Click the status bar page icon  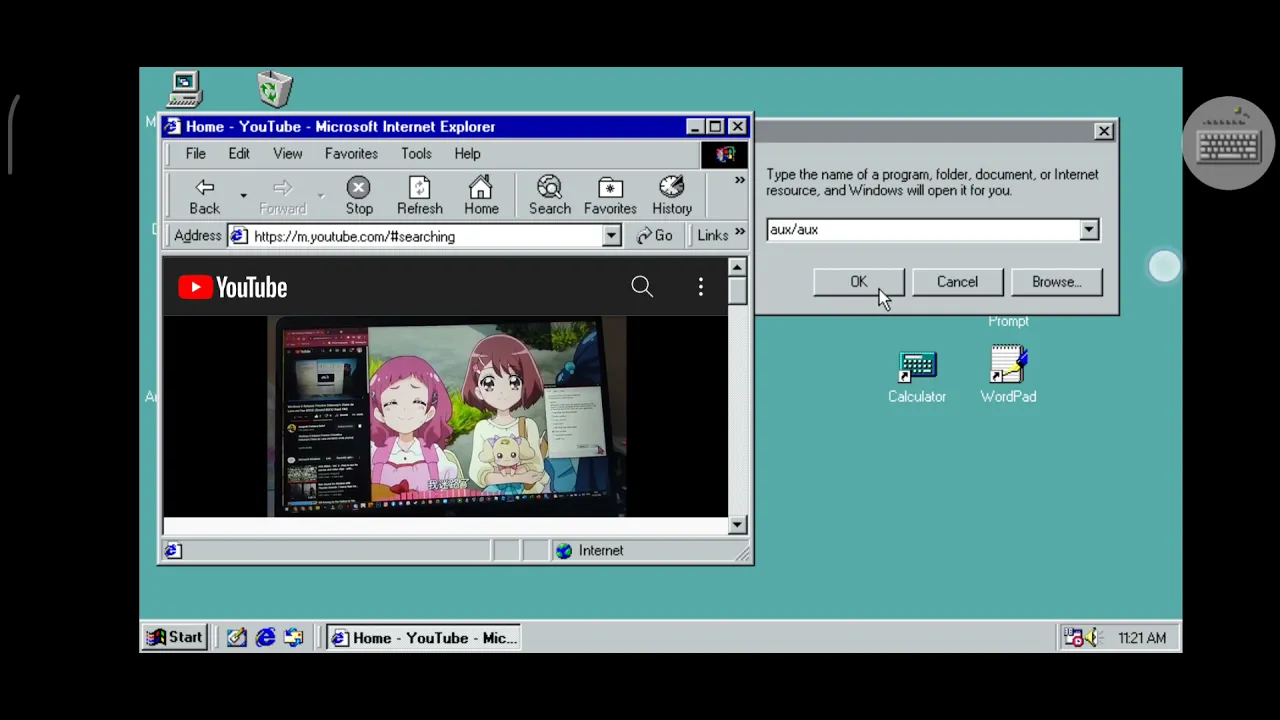click(173, 551)
